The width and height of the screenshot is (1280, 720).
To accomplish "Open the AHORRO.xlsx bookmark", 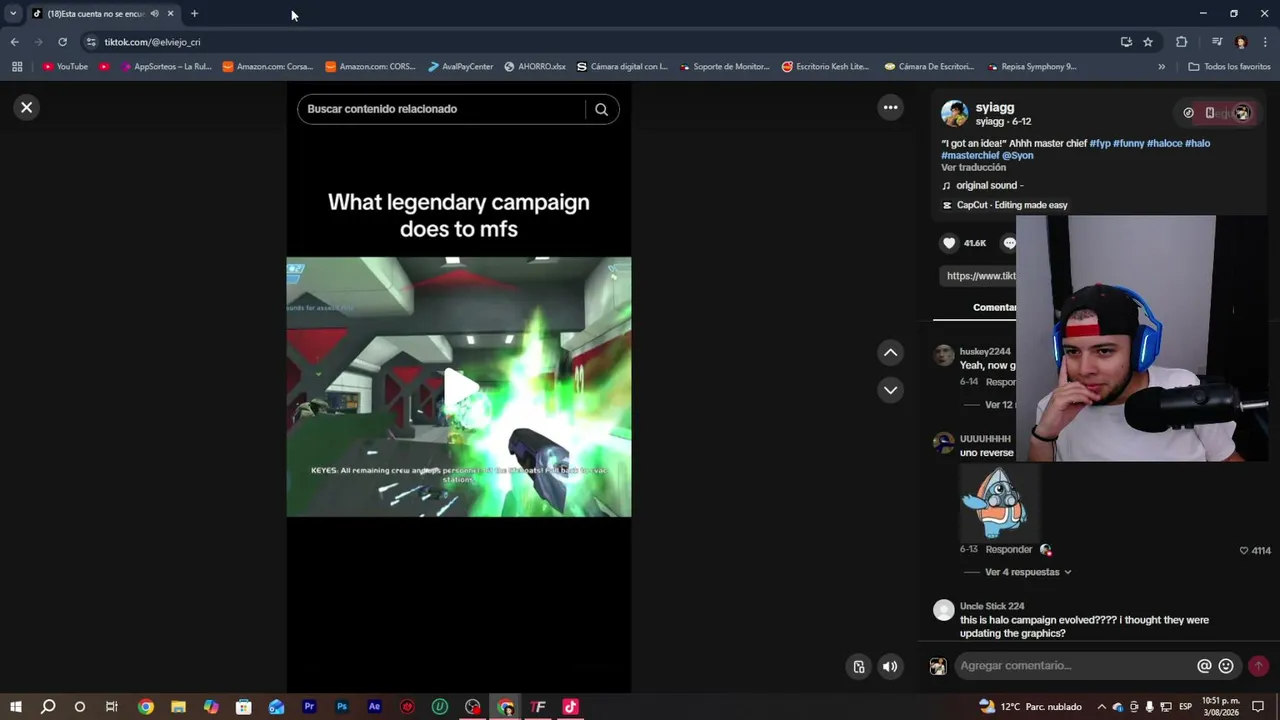I will tap(536, 67).
